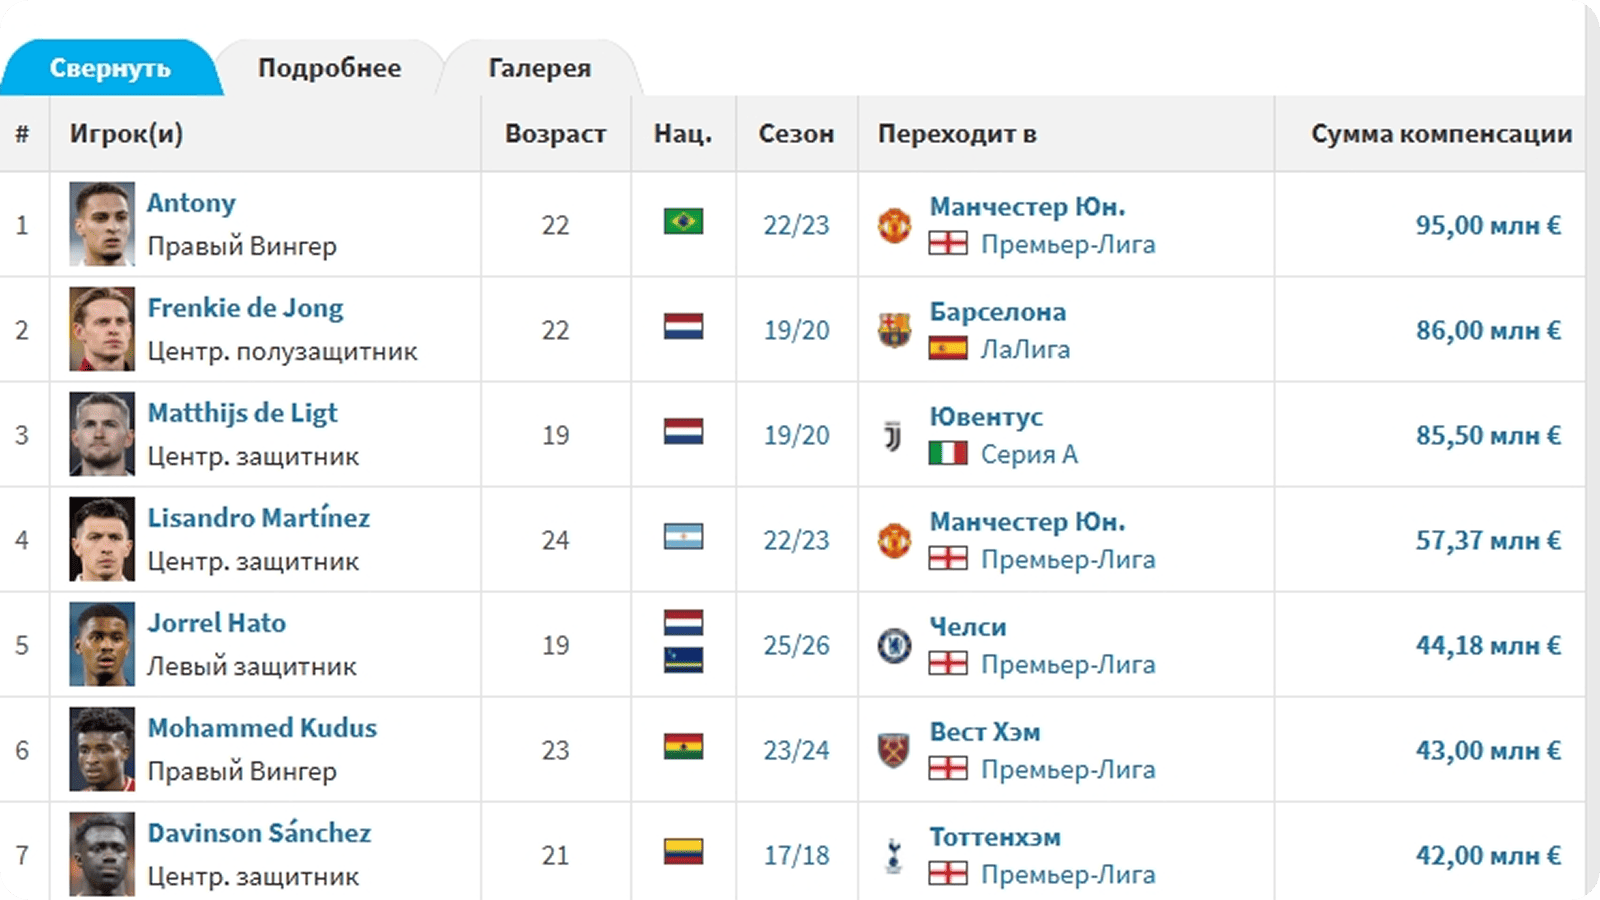Click Brazil flag in Antony's row

click(x=683, y=221)
